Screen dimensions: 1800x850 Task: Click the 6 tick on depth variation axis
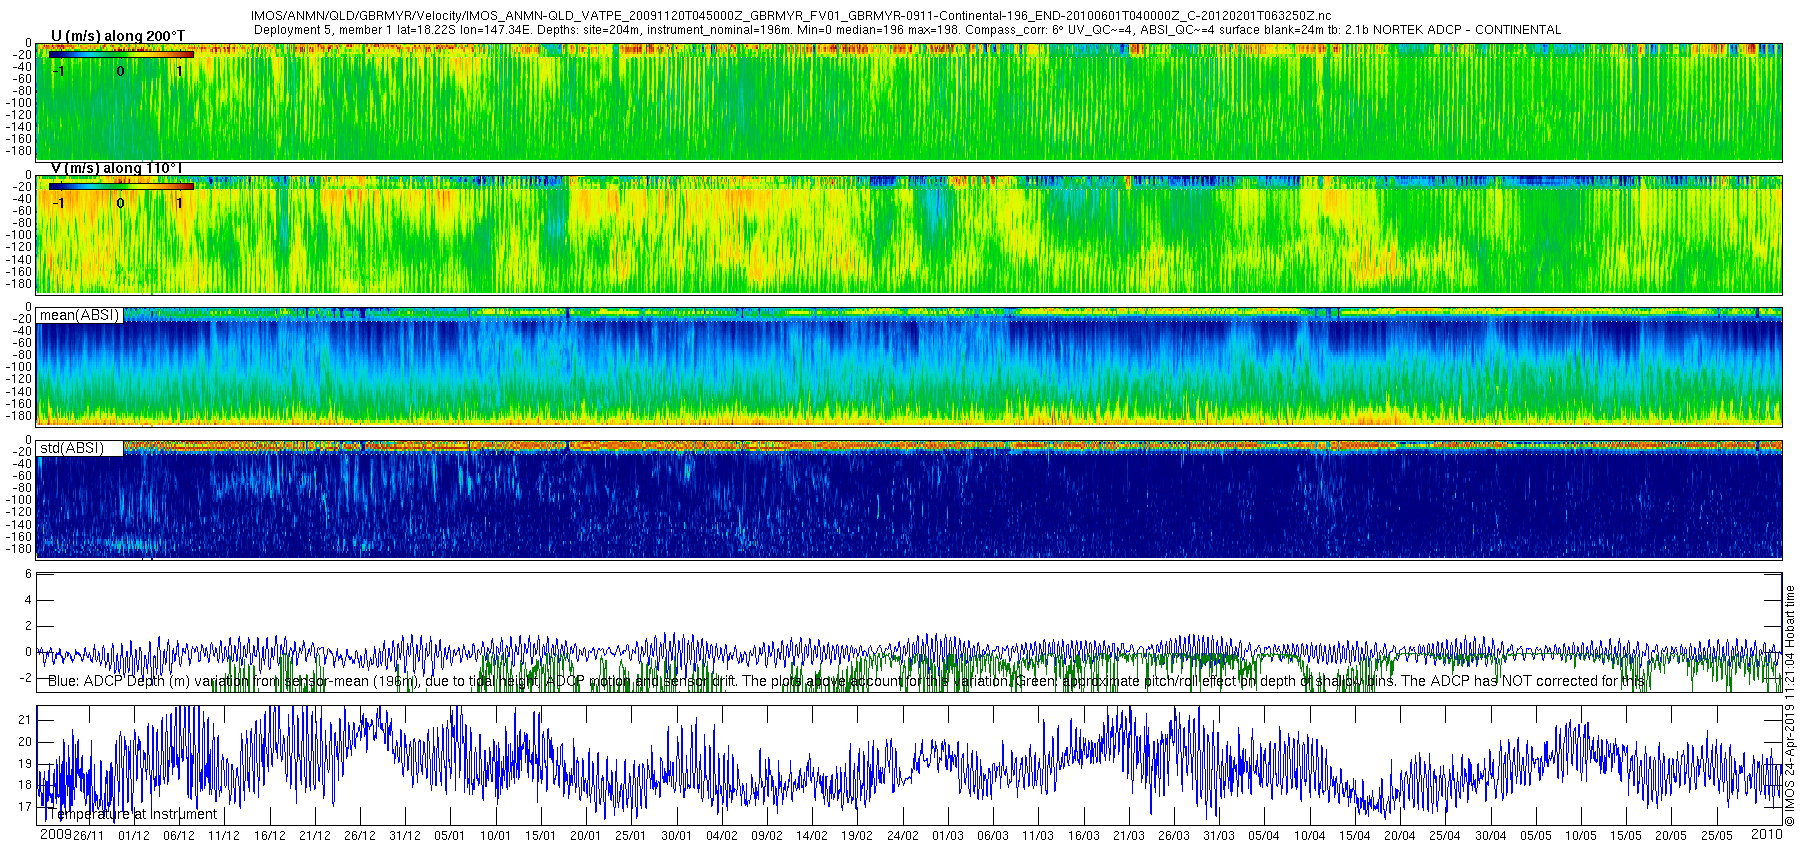pyautogui.click(x=28, y=575)
